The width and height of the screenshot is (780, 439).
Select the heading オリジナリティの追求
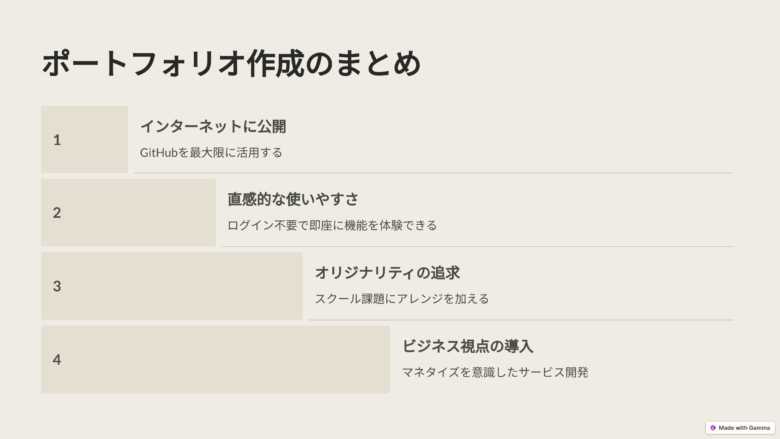tap(387, 273)
